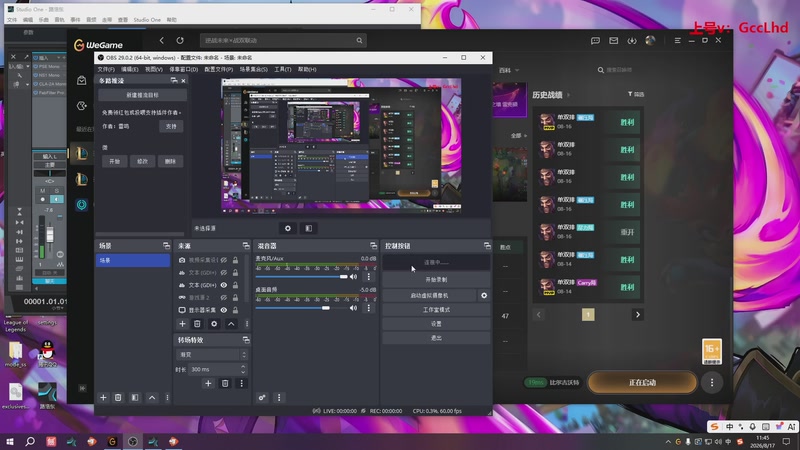Enable 工作室模式 in OBS controls

[436, 310]
